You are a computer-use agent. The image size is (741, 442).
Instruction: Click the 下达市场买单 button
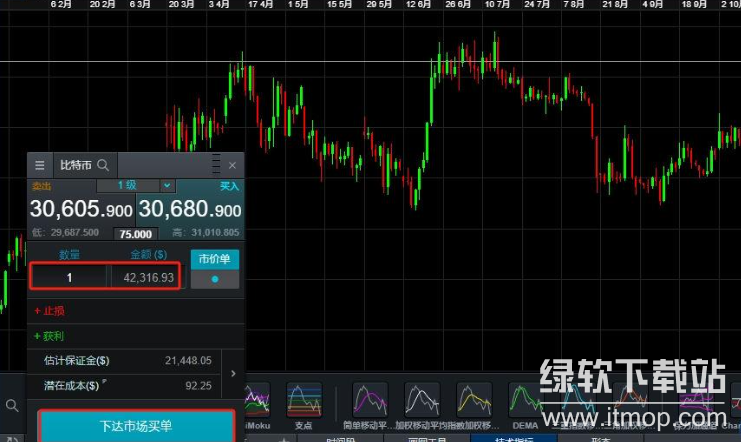[x=136, y=426]
